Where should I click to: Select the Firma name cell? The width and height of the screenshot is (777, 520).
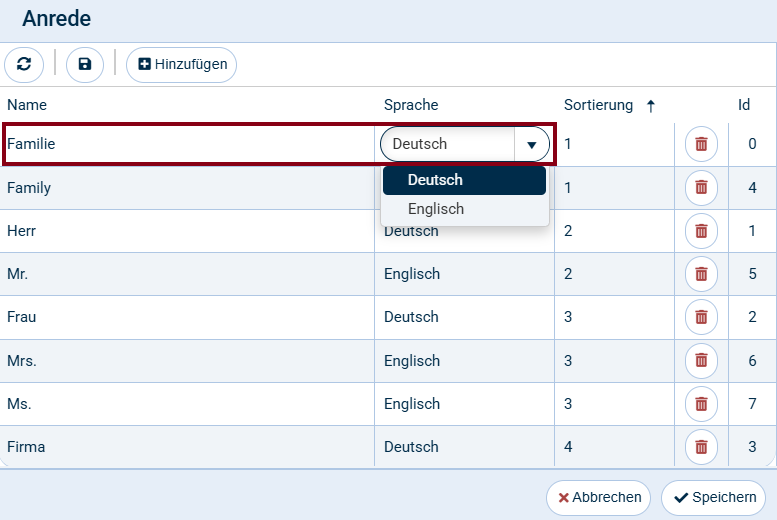(x=190, y=447)
